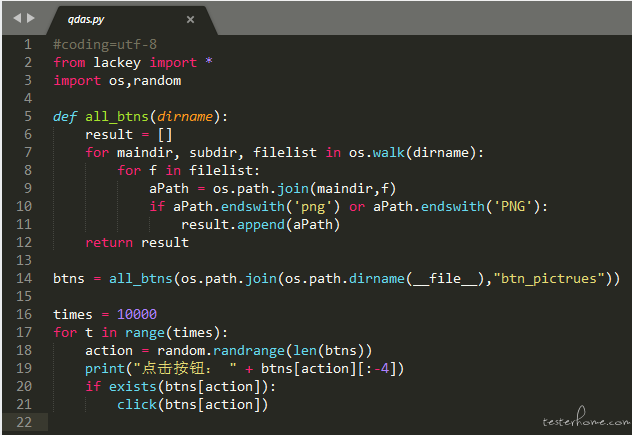Click 'range' on line 17

coord(145,333)
